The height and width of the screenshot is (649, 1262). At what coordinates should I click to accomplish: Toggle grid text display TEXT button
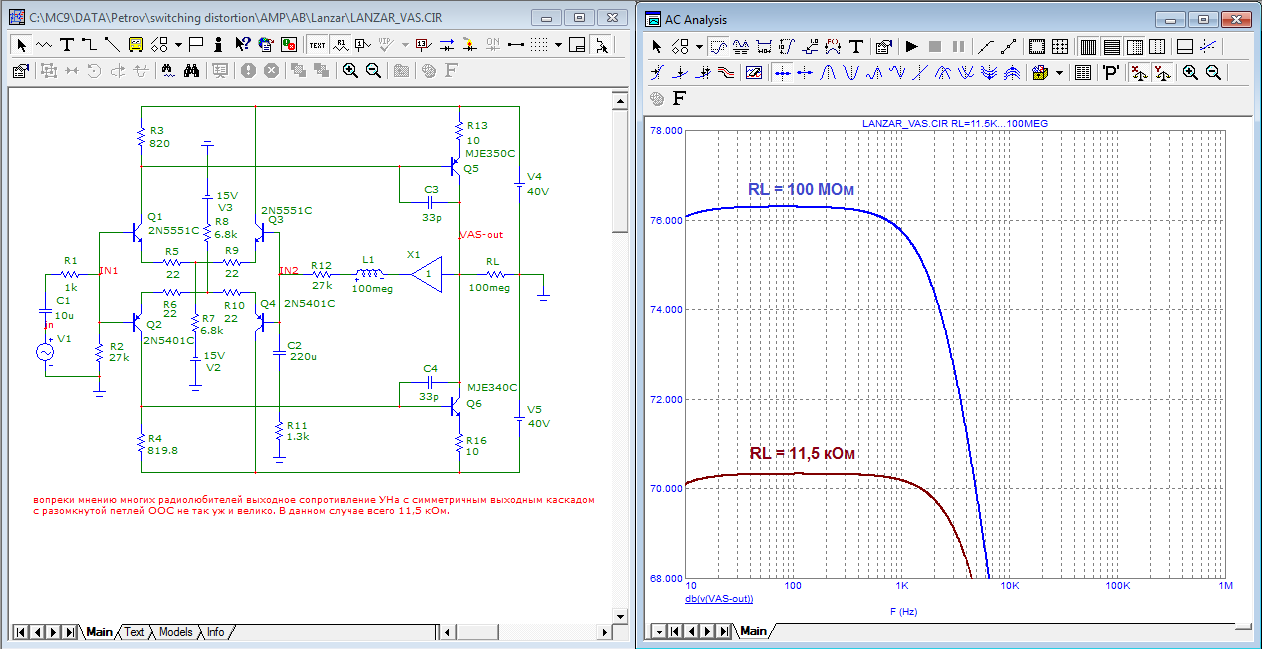pyautogui.click(x=317, y=45)
